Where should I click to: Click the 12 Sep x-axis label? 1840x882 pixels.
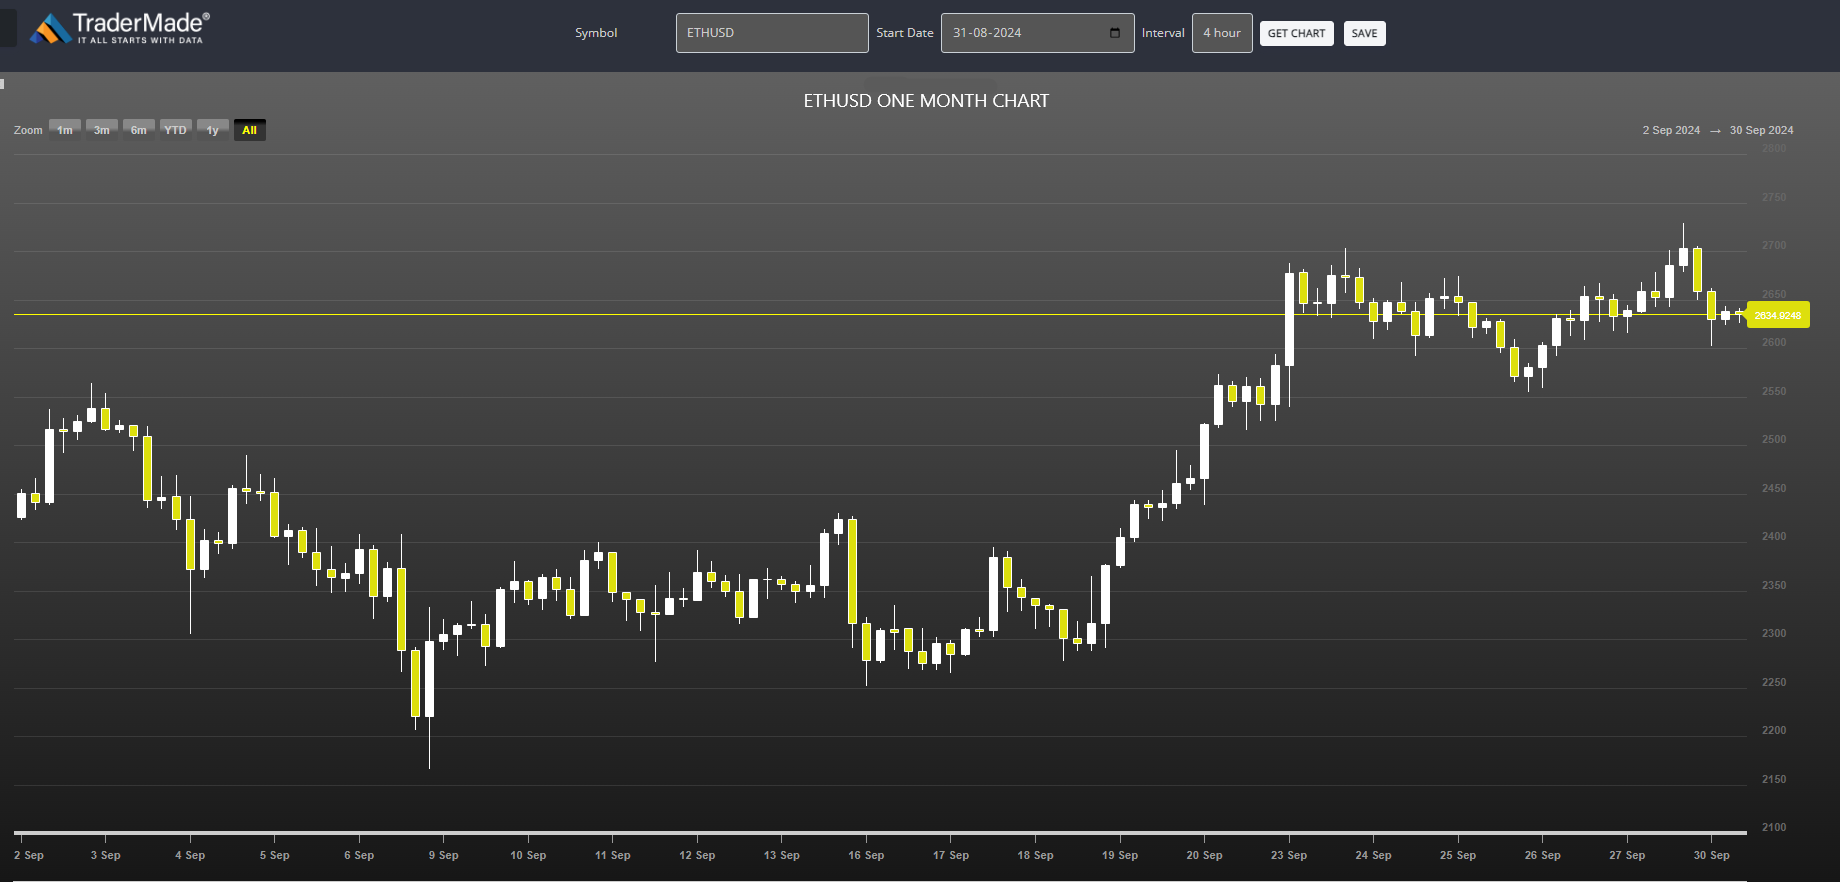[x=697, y=855]
